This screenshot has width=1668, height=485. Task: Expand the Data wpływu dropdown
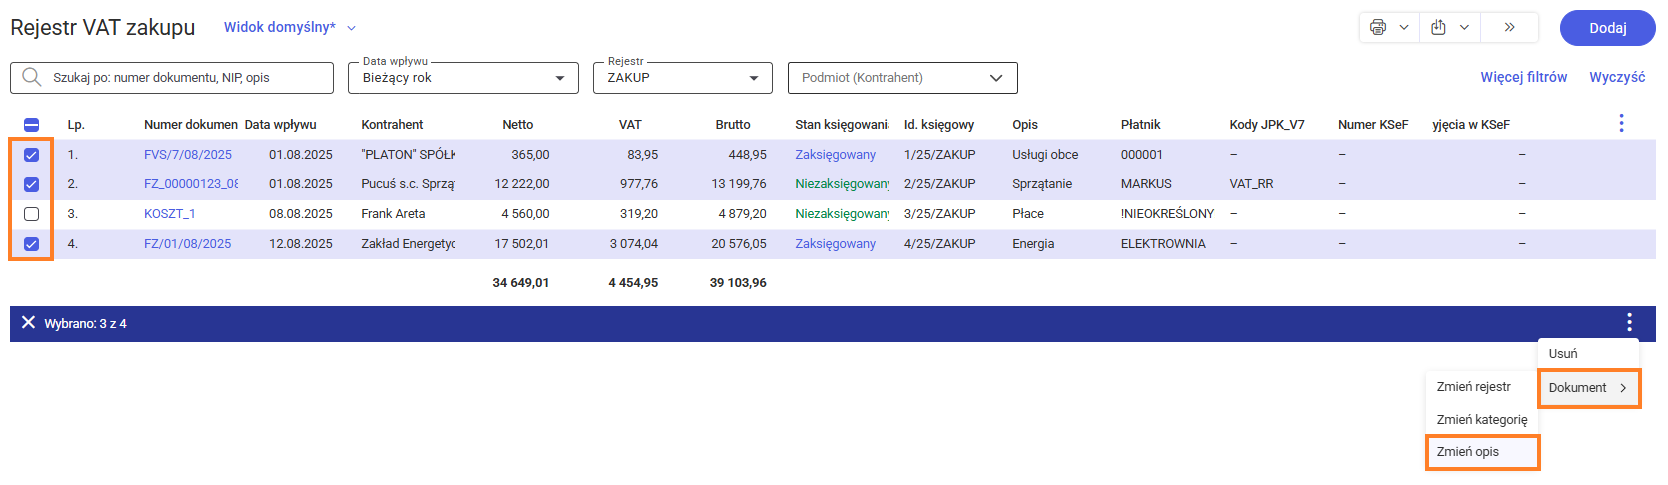pyautogui.click(x=559, y=78)
